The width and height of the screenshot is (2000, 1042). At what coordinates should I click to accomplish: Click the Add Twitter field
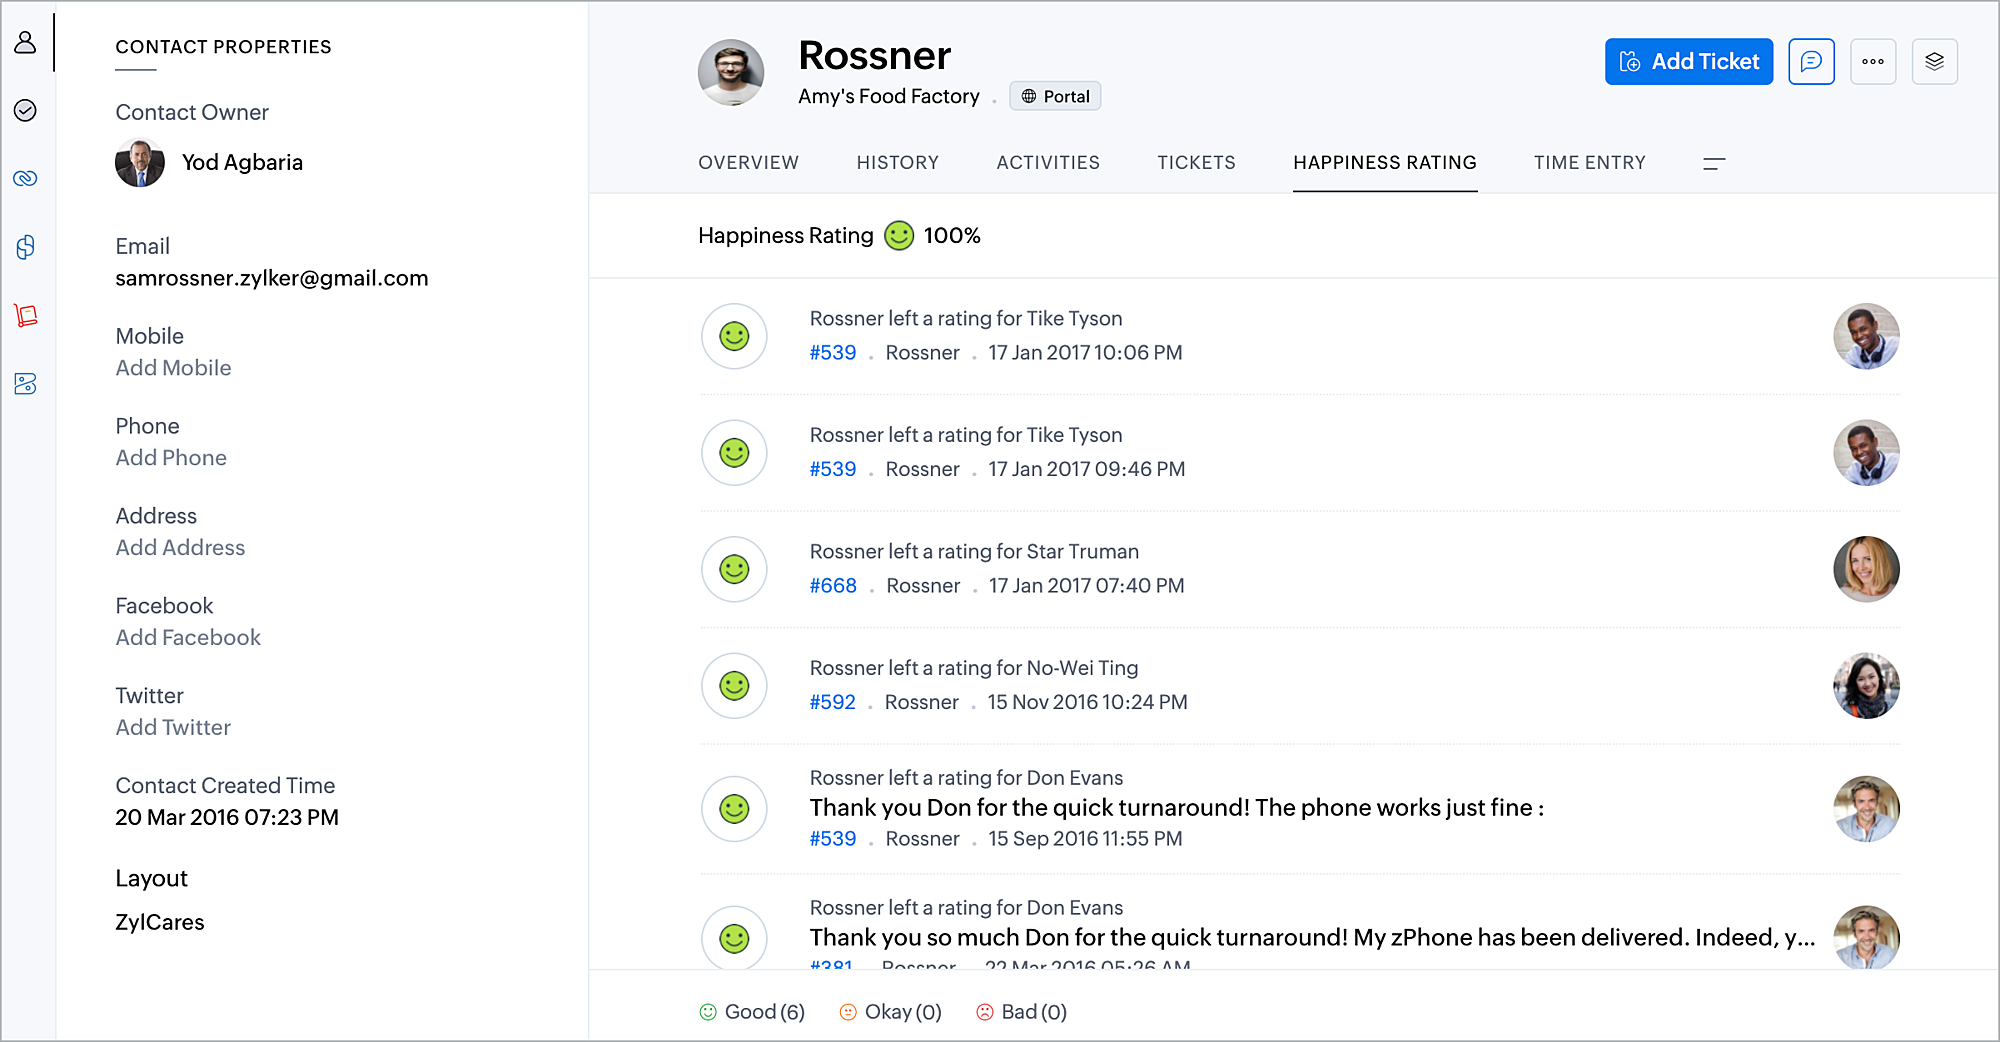coord(173,728)
